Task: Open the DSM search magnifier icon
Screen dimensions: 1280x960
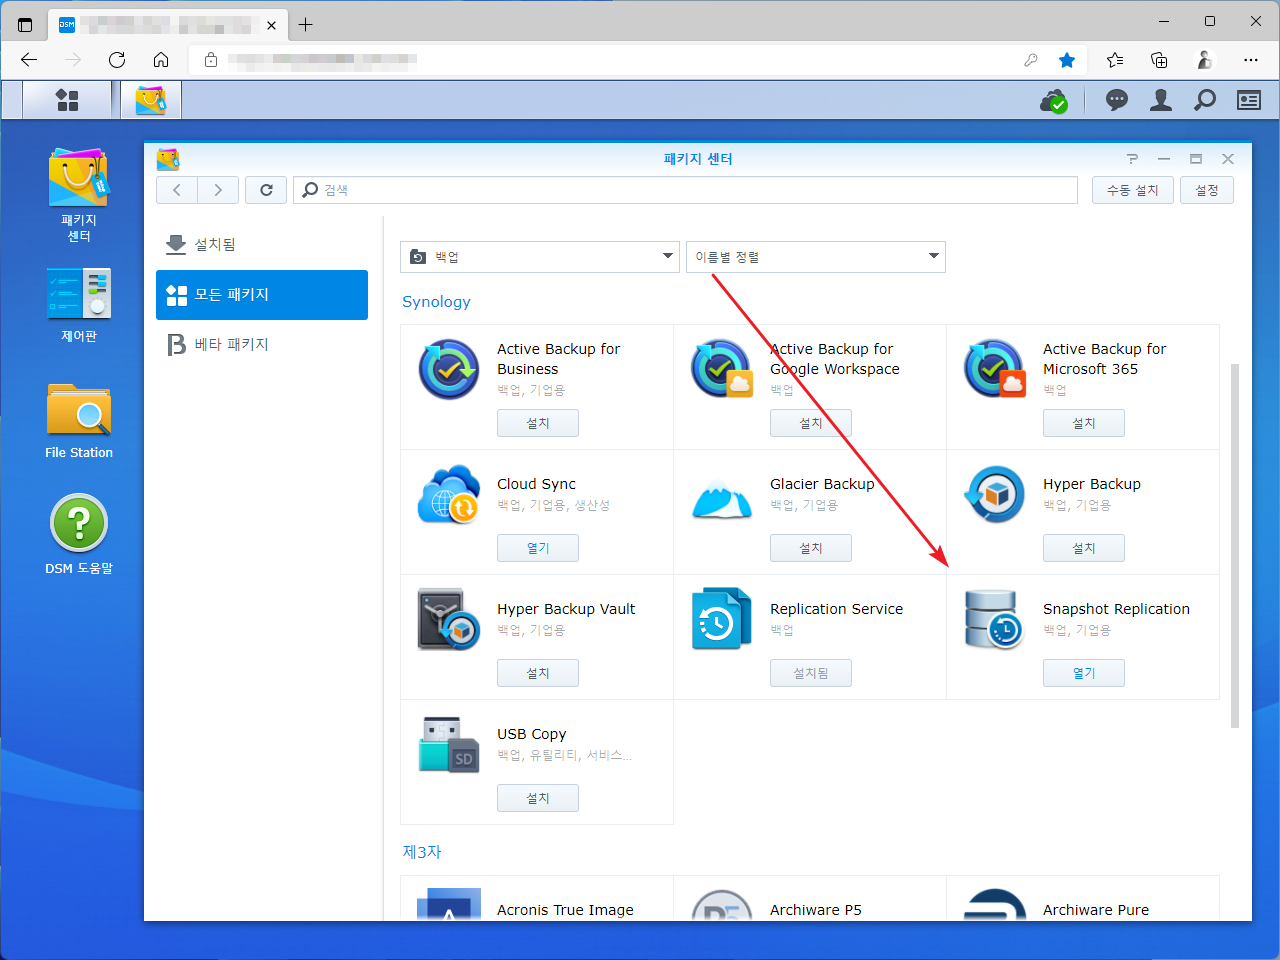Action: pos(1205,100)
